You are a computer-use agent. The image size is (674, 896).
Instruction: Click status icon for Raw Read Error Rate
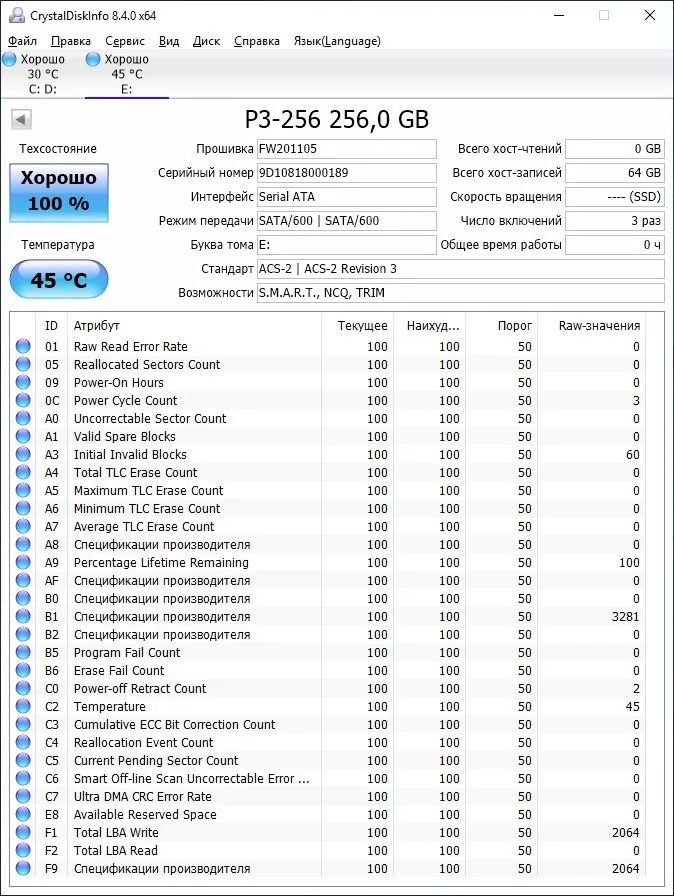(x=23, y=346)
